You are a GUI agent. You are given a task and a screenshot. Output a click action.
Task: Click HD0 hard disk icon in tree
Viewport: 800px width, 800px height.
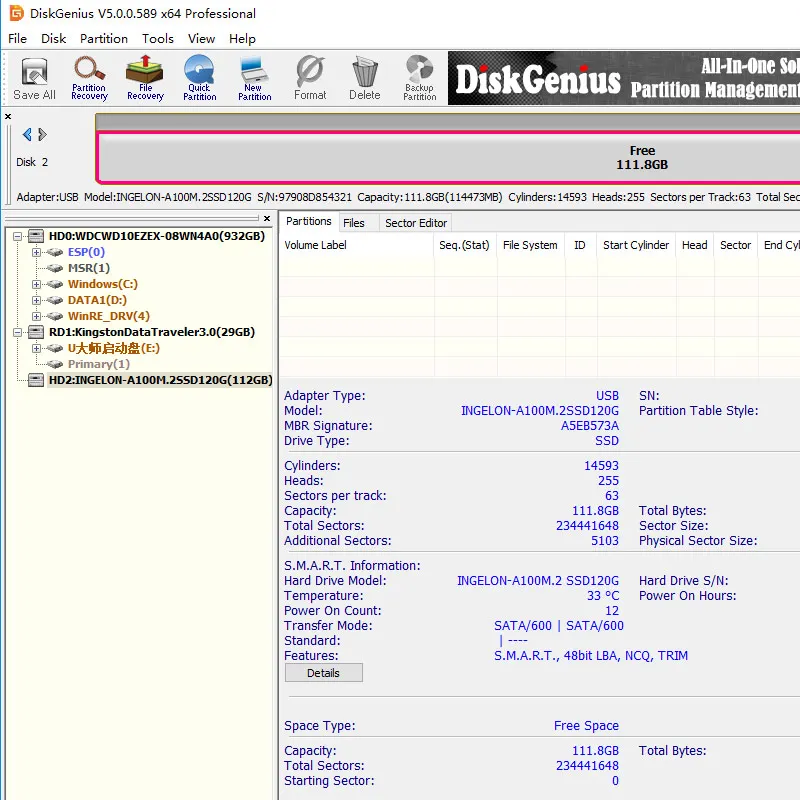(x=36, y=236)
